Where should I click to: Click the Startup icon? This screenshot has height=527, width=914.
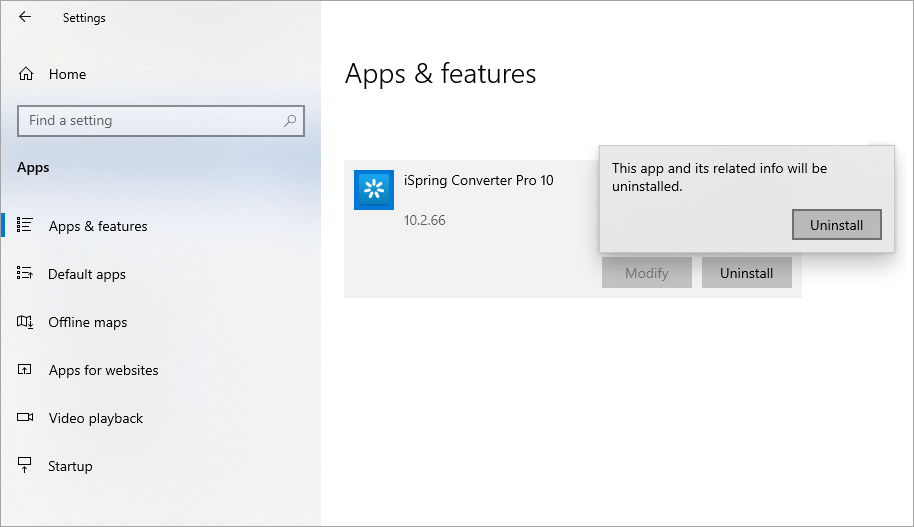(x=24, y=465)
